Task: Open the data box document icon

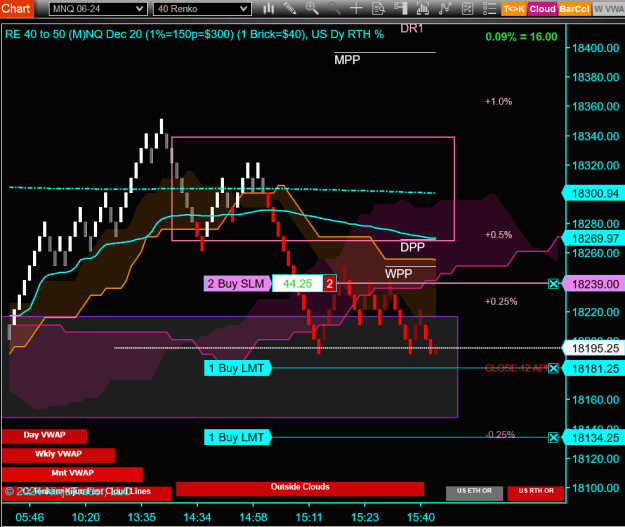Action: (378, 8)
